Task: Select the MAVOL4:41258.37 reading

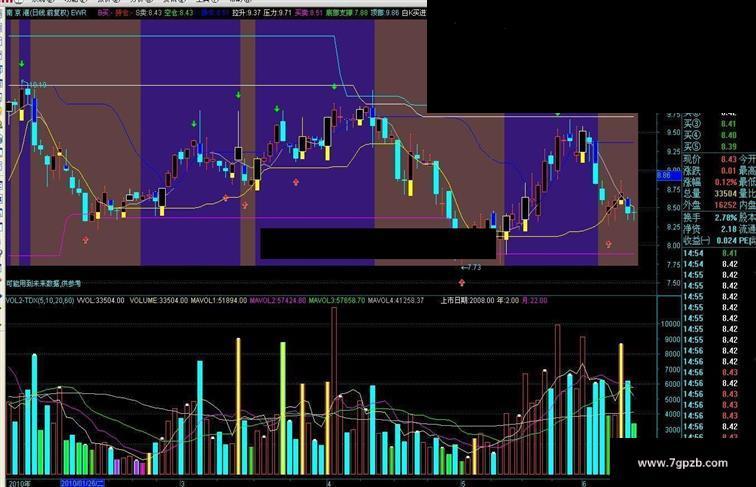Action: click(x=396, y=300)
